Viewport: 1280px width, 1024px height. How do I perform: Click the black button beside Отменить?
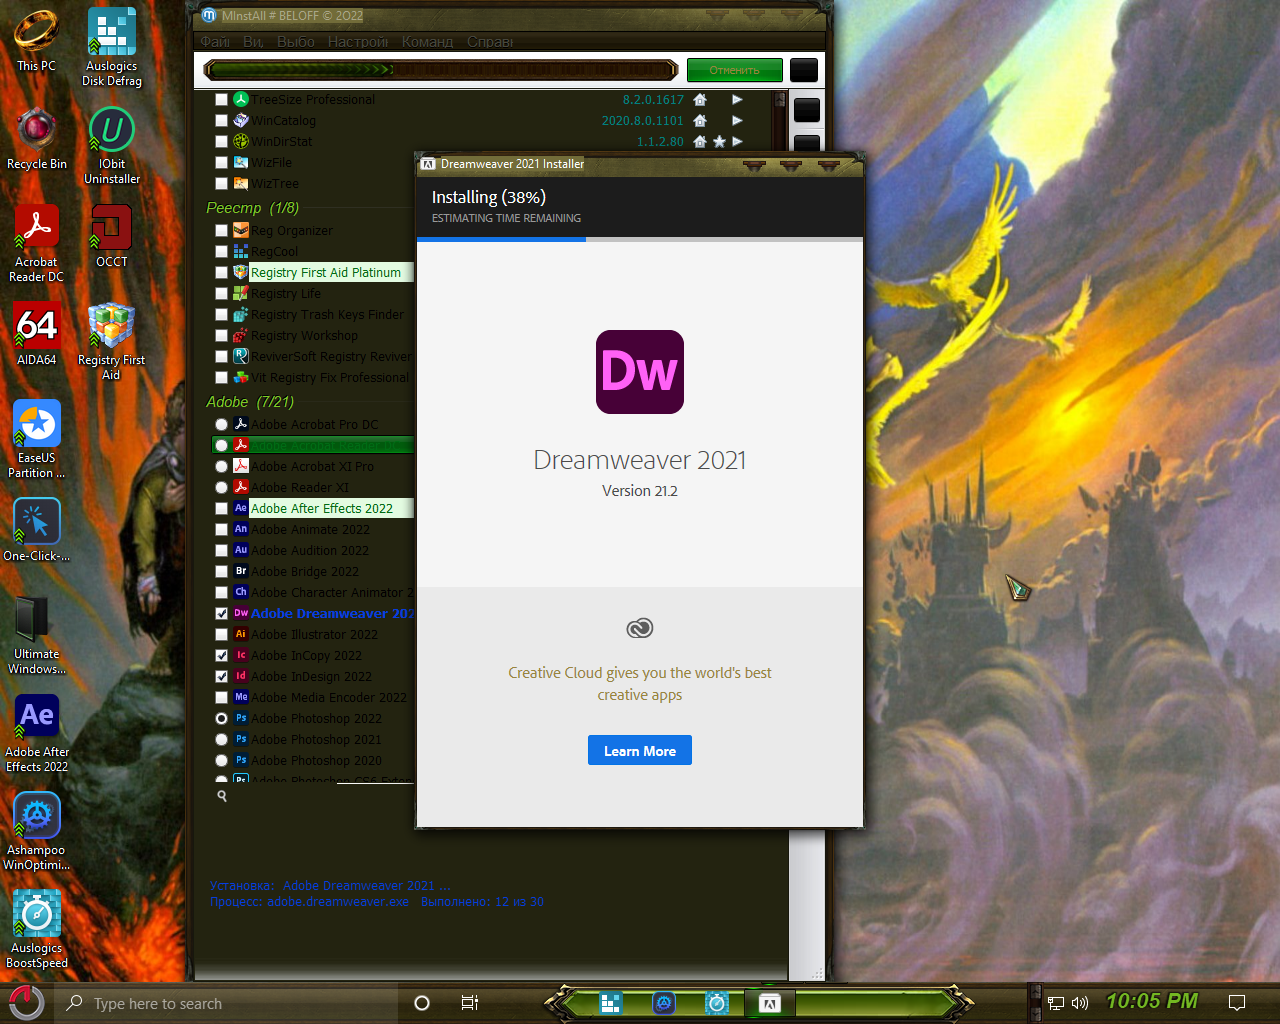(x=804, y=70)
